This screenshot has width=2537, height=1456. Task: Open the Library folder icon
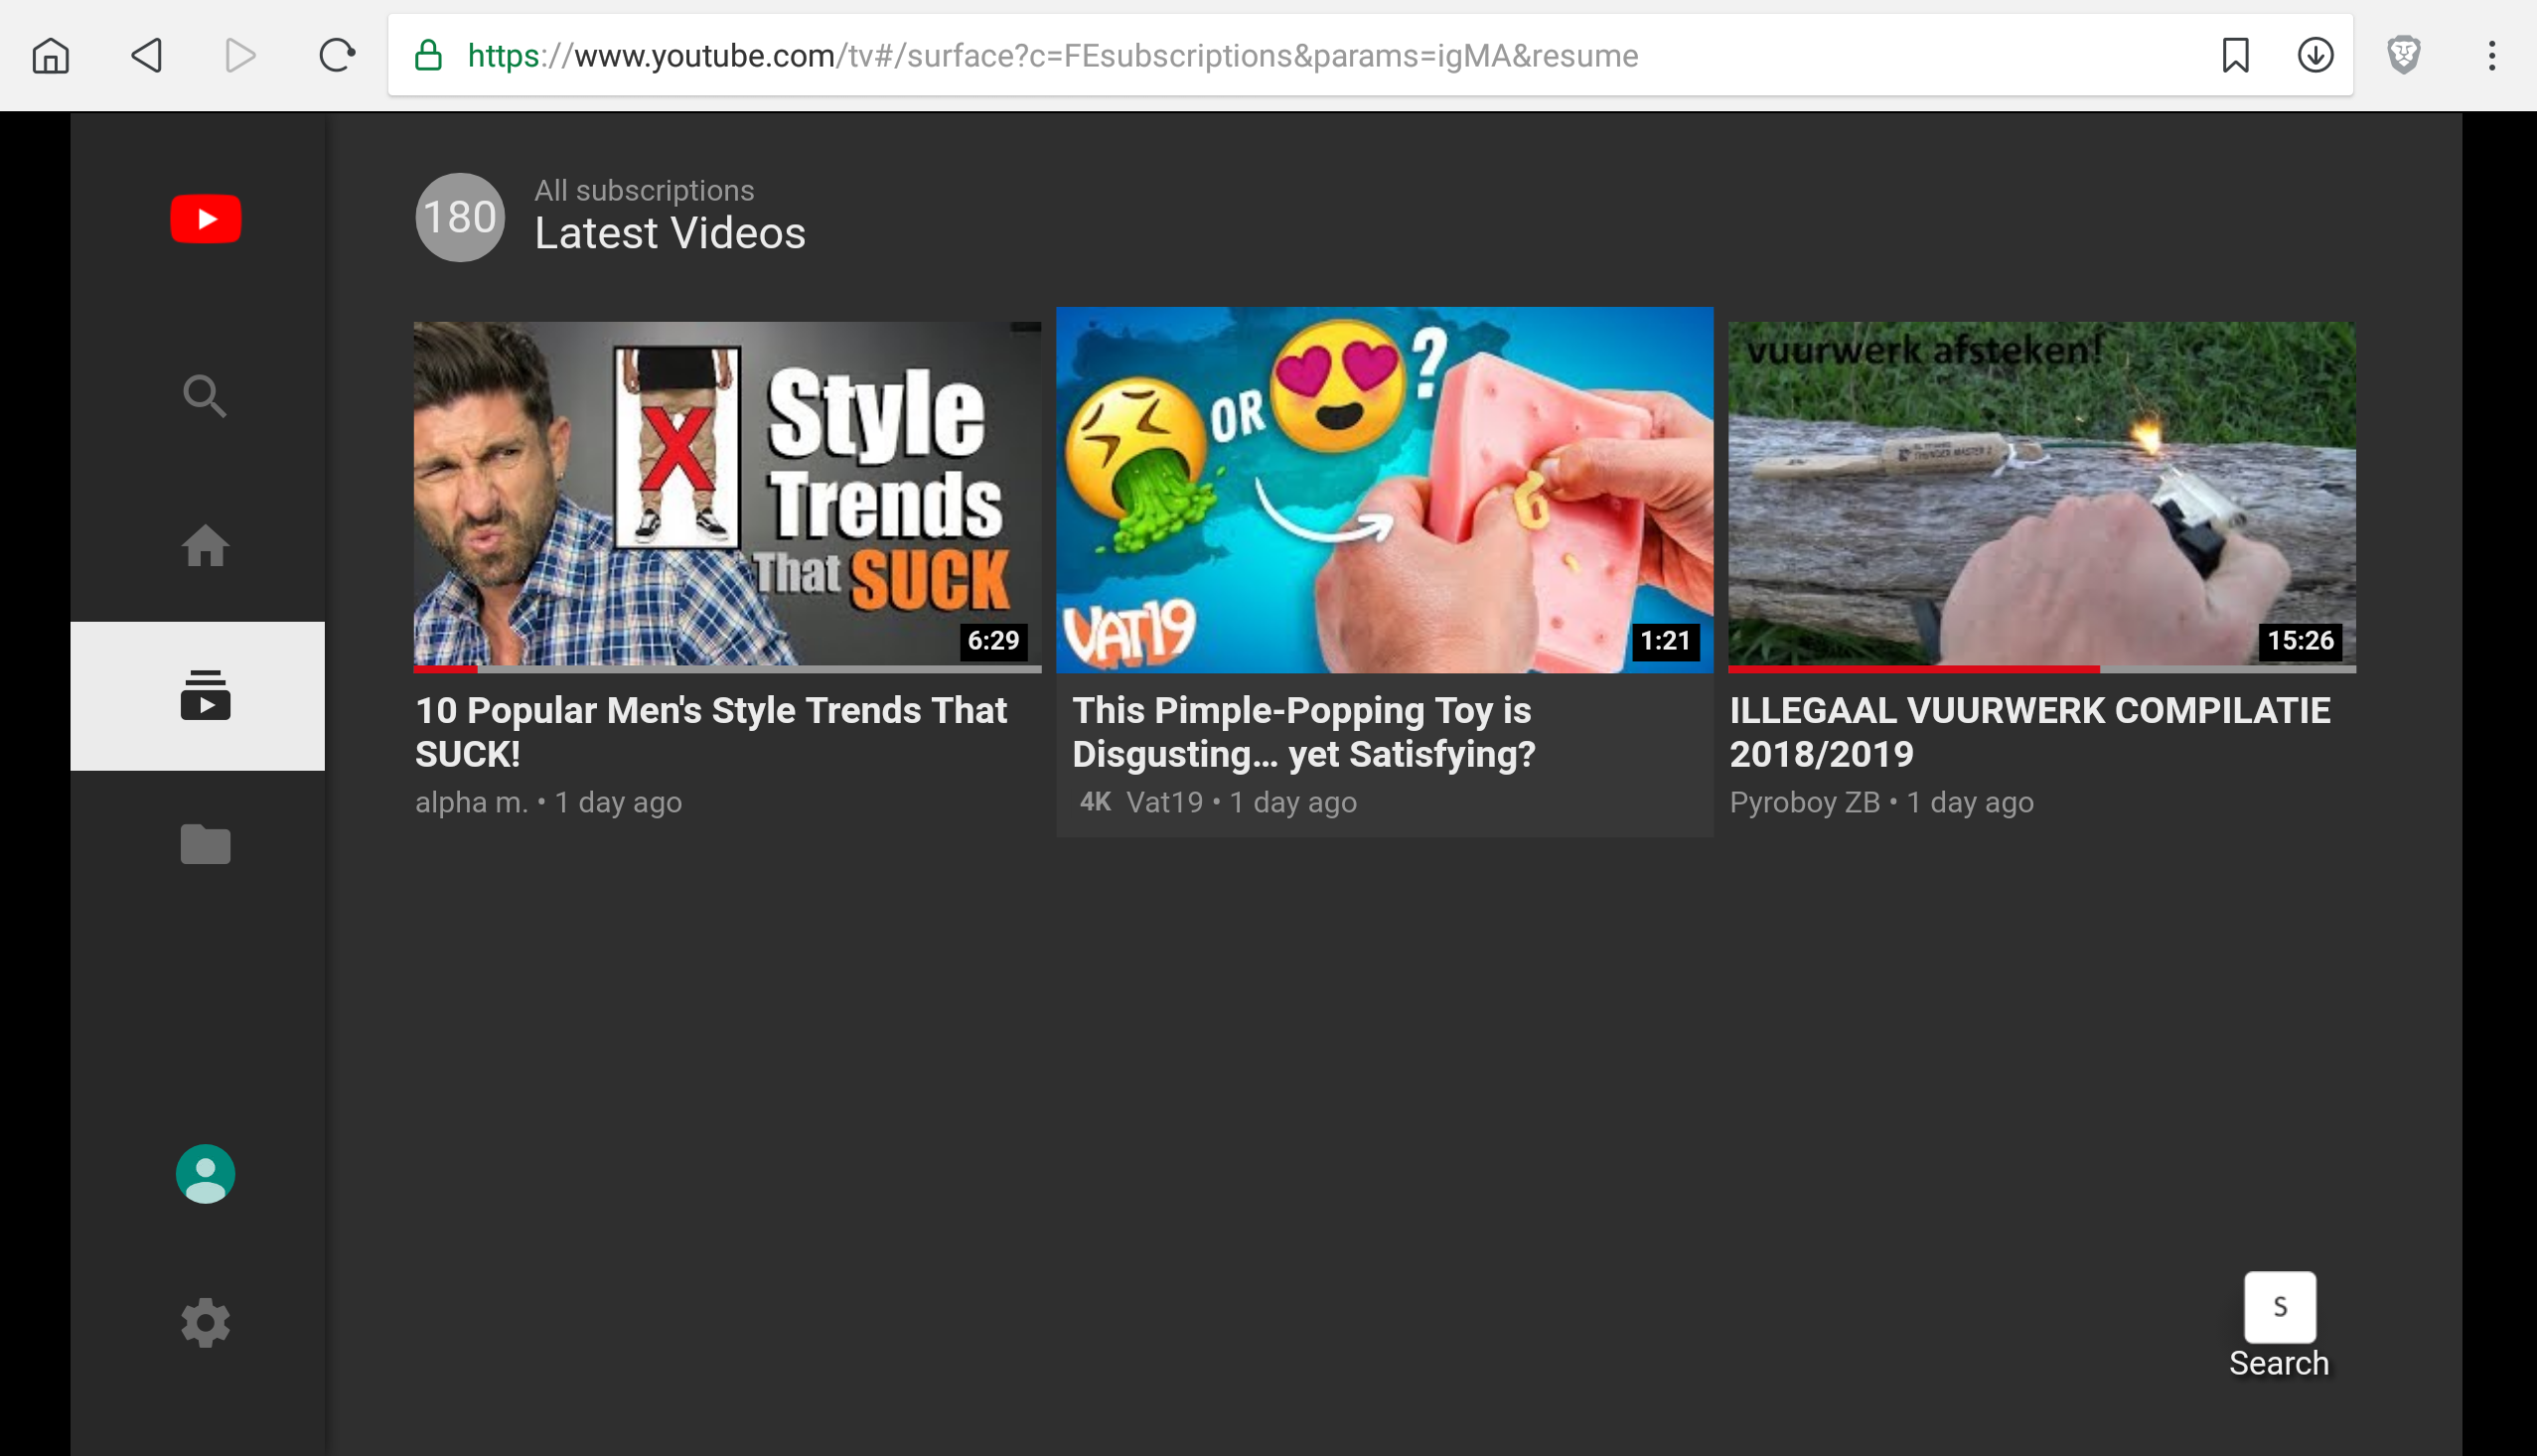(205, 844)
